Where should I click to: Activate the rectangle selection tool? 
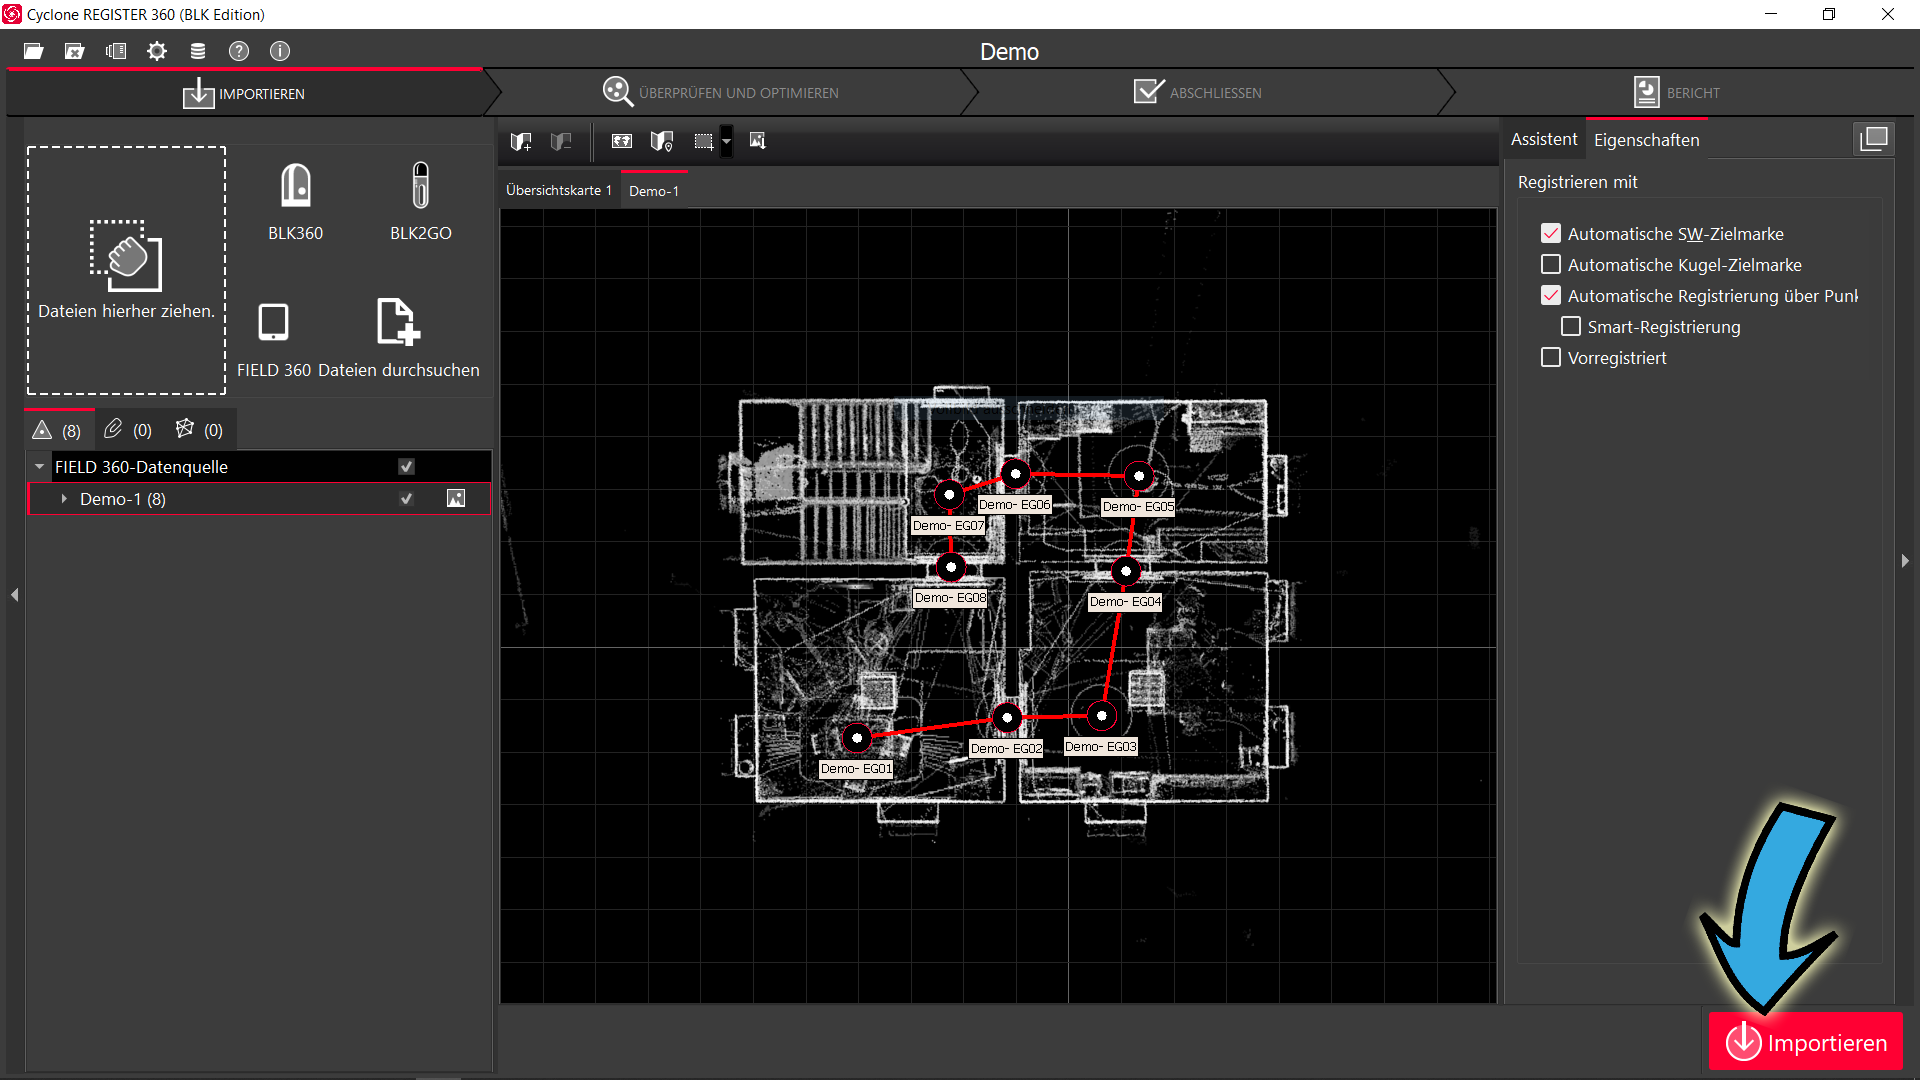(x=703, y=141)
